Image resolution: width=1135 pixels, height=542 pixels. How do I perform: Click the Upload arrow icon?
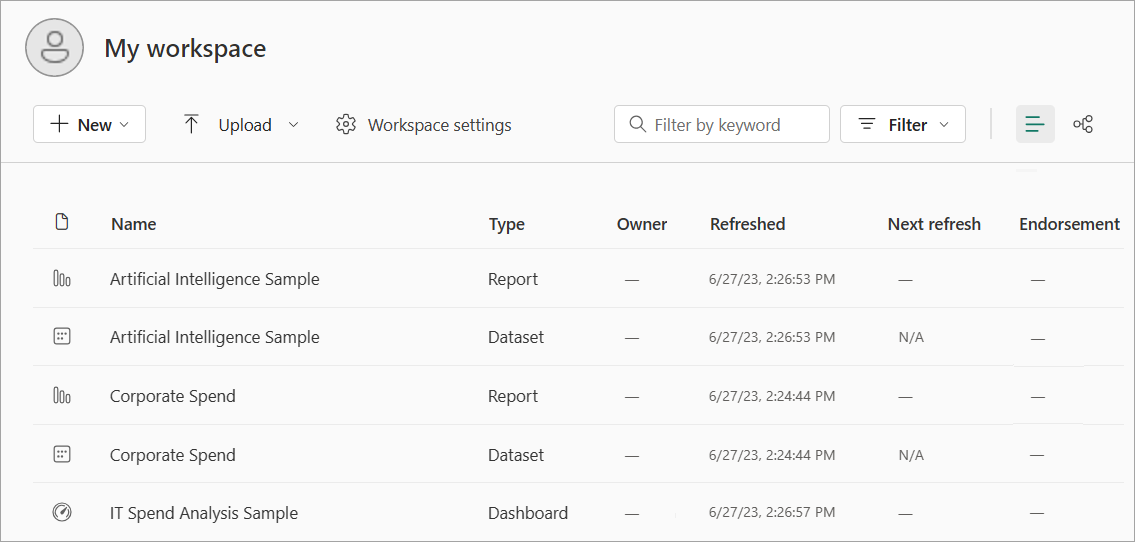[x=191, y=124]
